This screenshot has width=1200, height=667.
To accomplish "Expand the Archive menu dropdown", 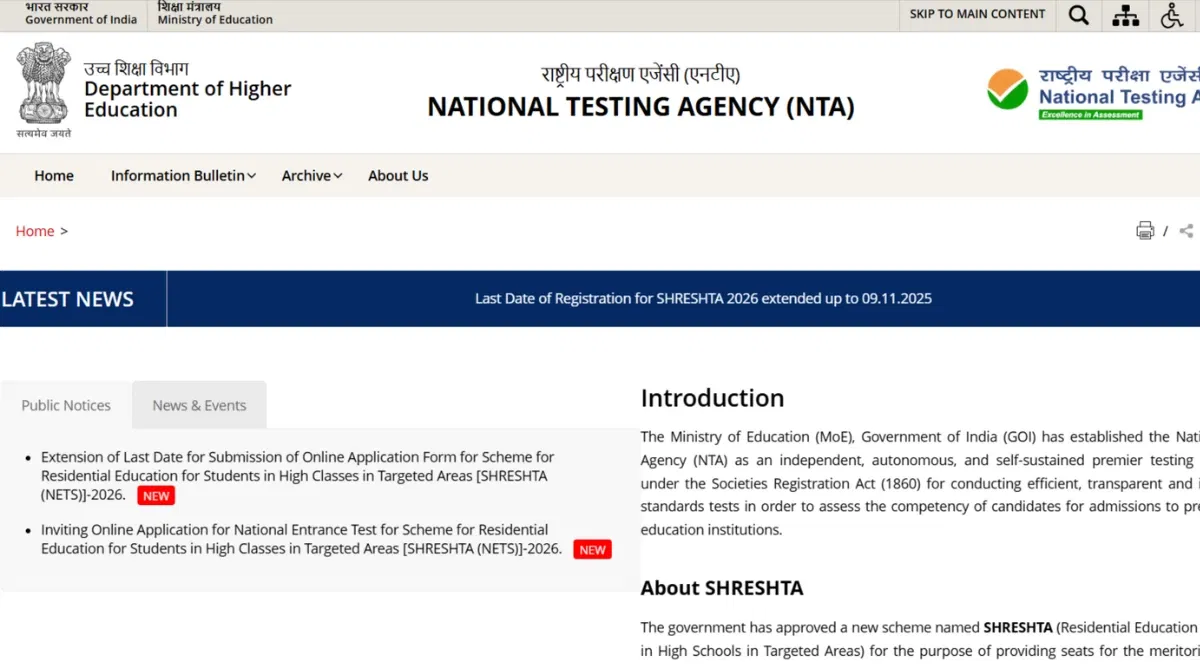I will (x=311, y=176).
